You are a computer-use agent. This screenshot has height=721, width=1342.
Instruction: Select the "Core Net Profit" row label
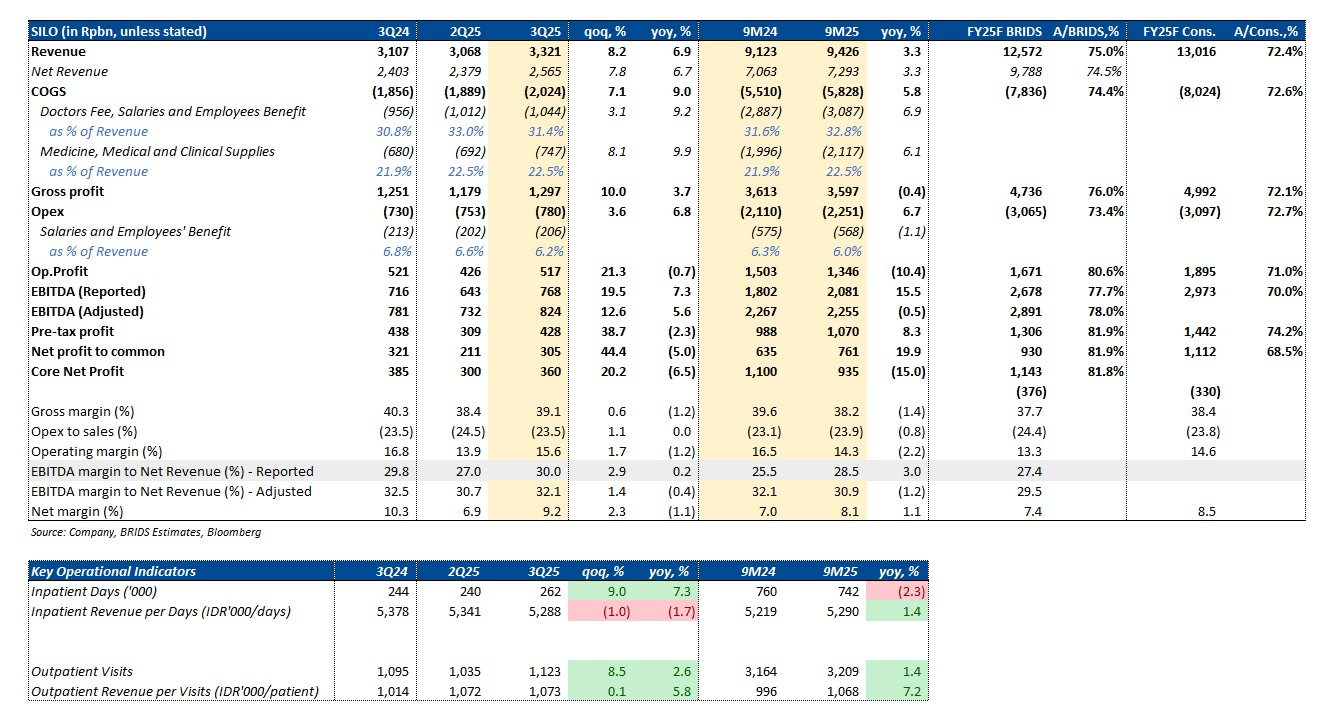(78, 371)
